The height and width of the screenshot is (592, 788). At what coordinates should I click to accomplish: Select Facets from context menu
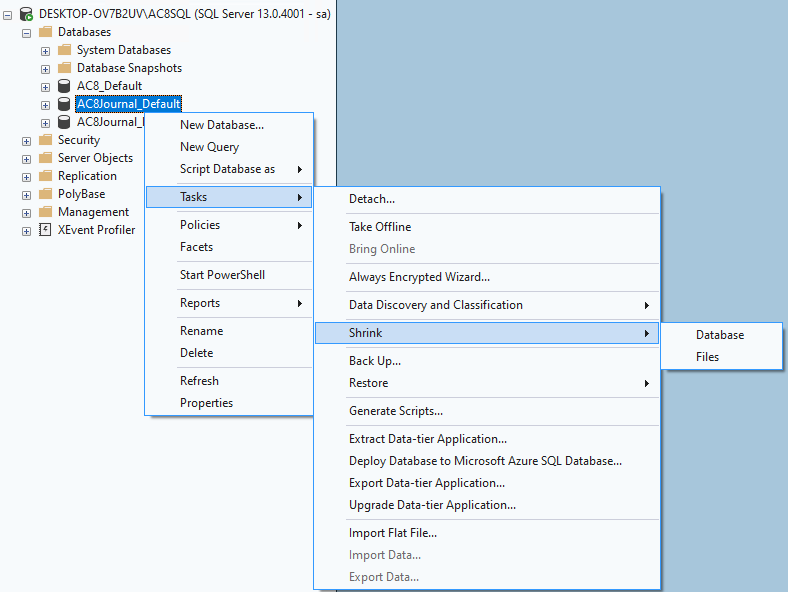coord(229,247)
